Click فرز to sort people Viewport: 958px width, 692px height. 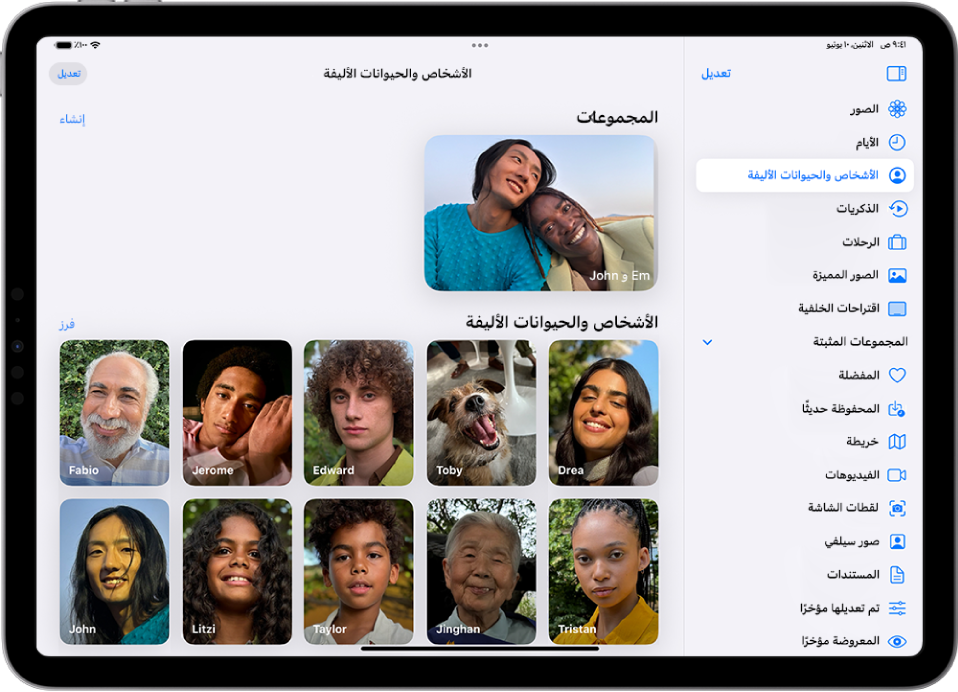(x=67, y=324)
